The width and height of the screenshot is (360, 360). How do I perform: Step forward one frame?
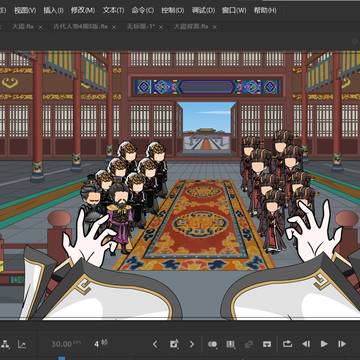coord(342,344)
